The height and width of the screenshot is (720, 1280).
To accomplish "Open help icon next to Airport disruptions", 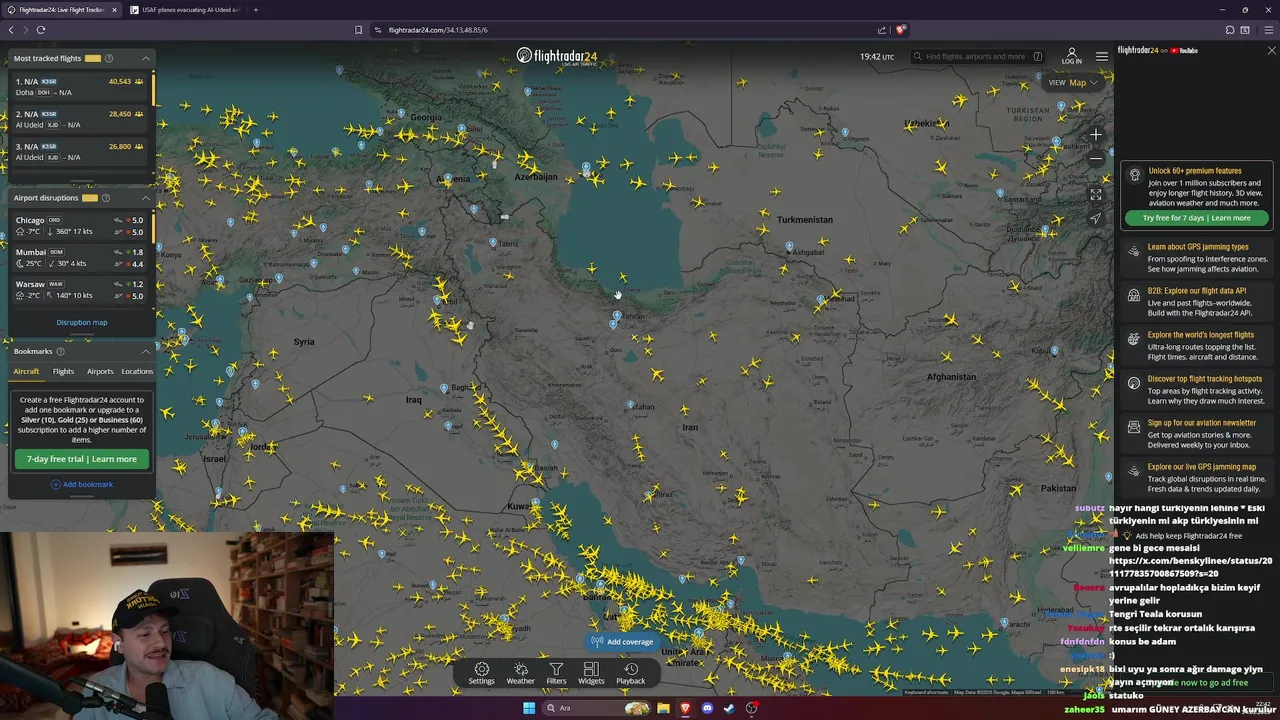I will click(106, 198).
